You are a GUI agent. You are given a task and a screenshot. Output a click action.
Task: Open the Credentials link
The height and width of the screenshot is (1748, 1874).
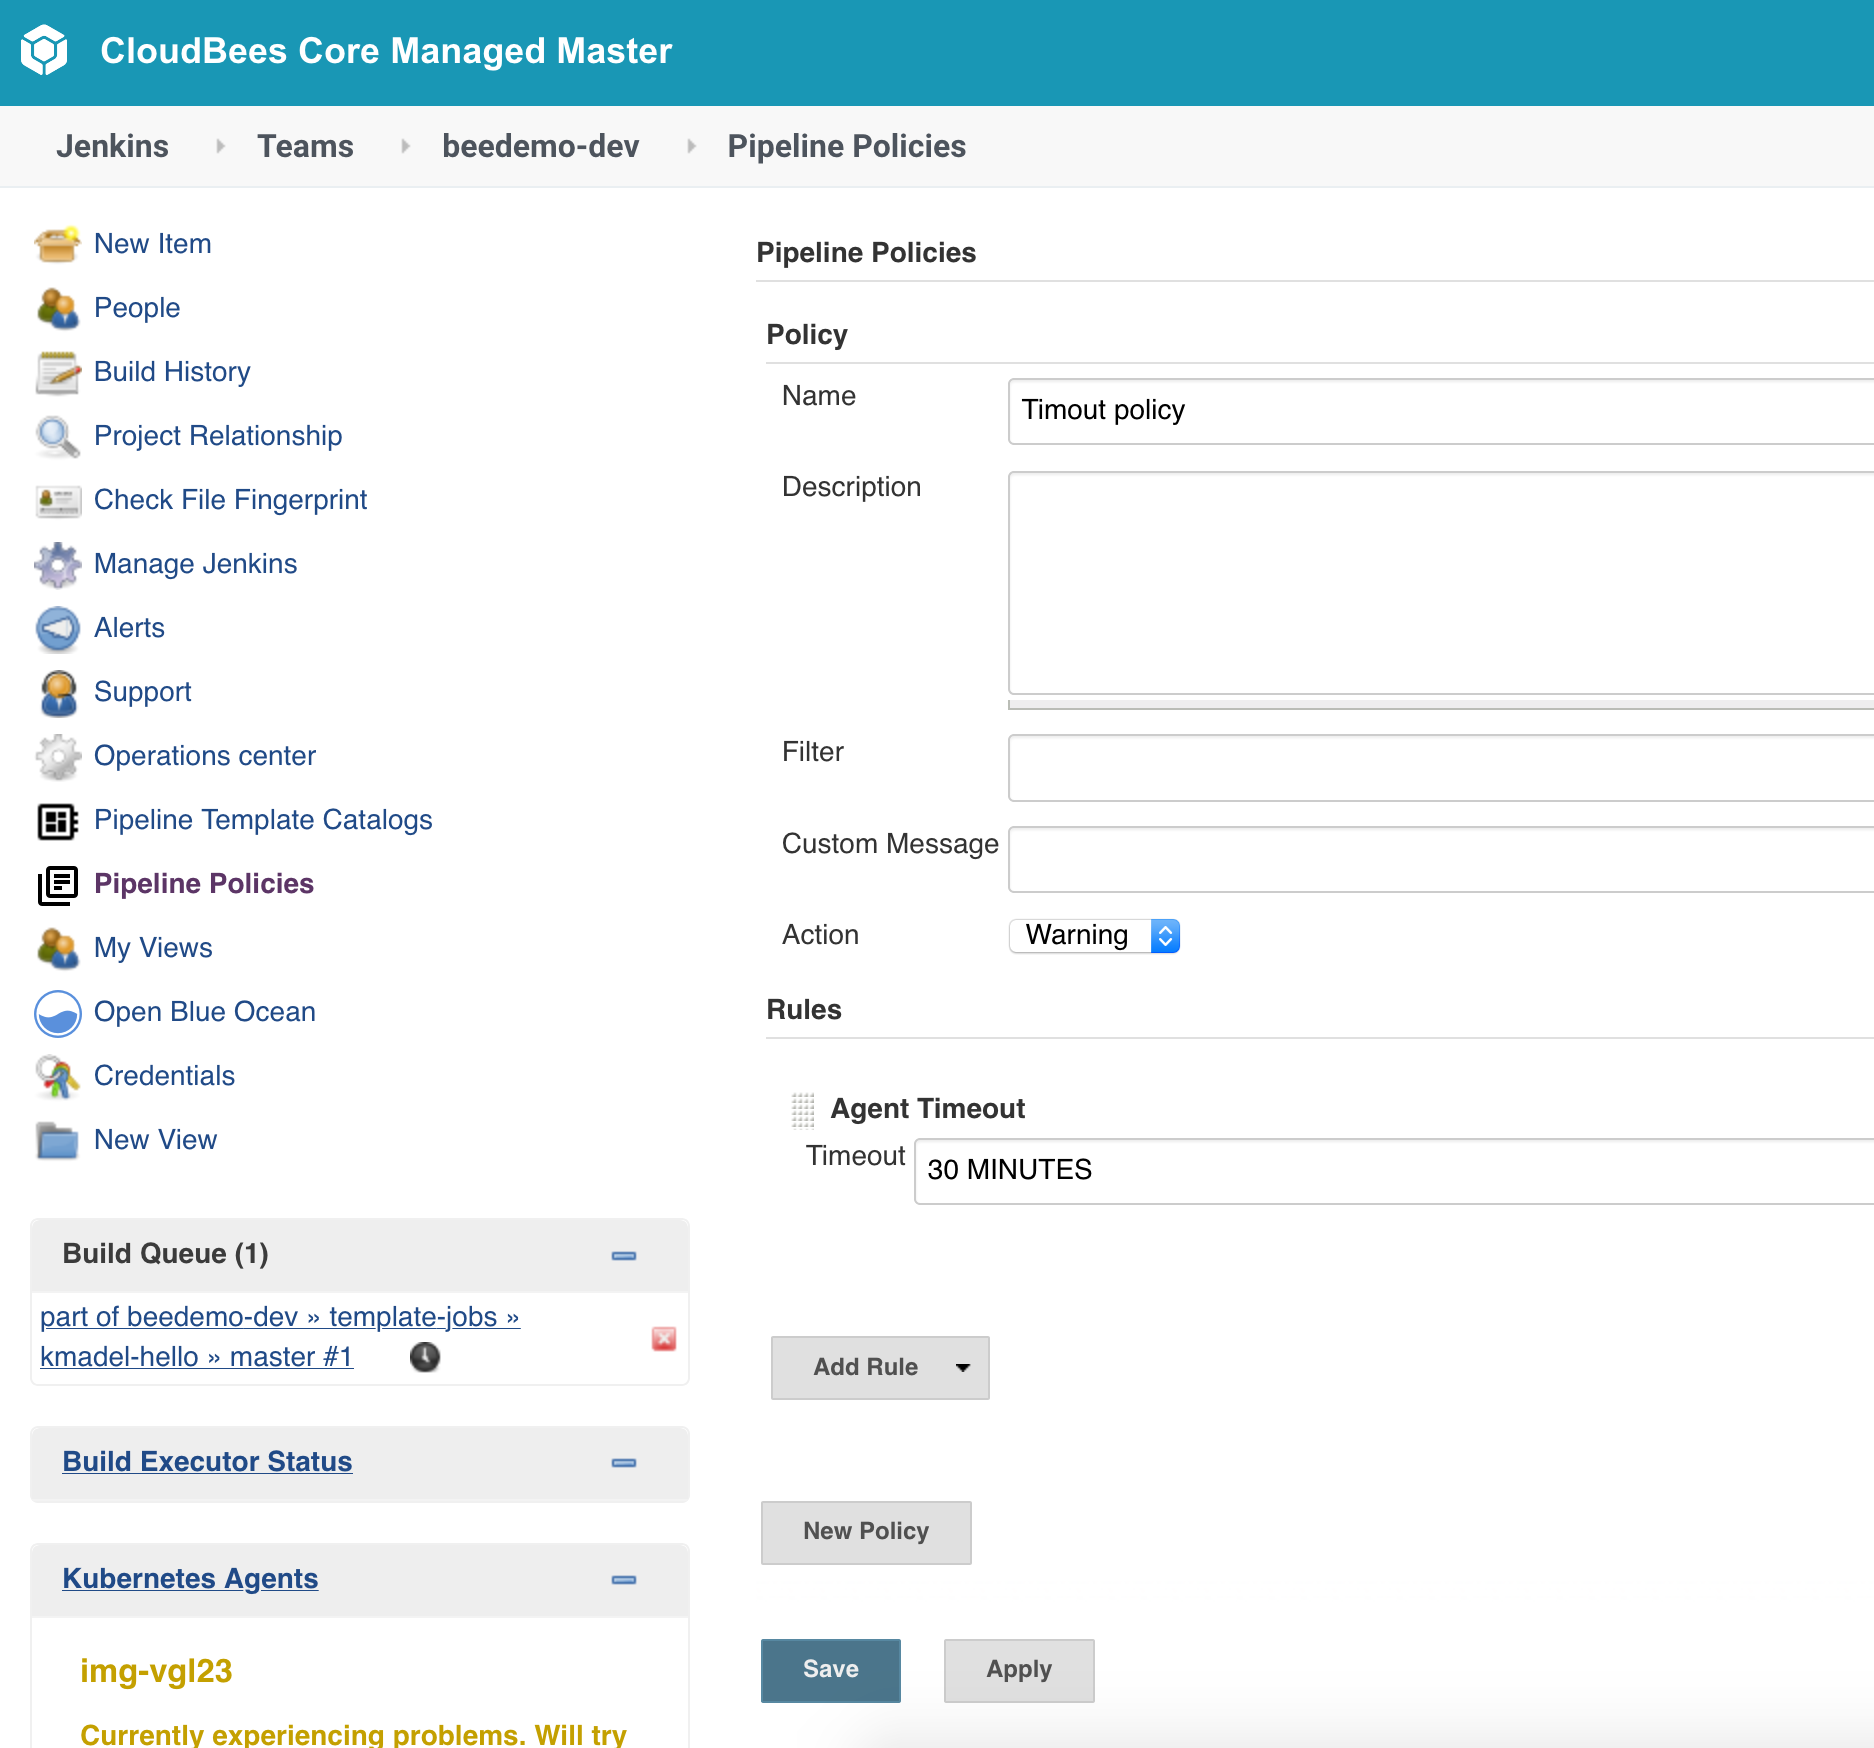click(x=164, y=1076)
